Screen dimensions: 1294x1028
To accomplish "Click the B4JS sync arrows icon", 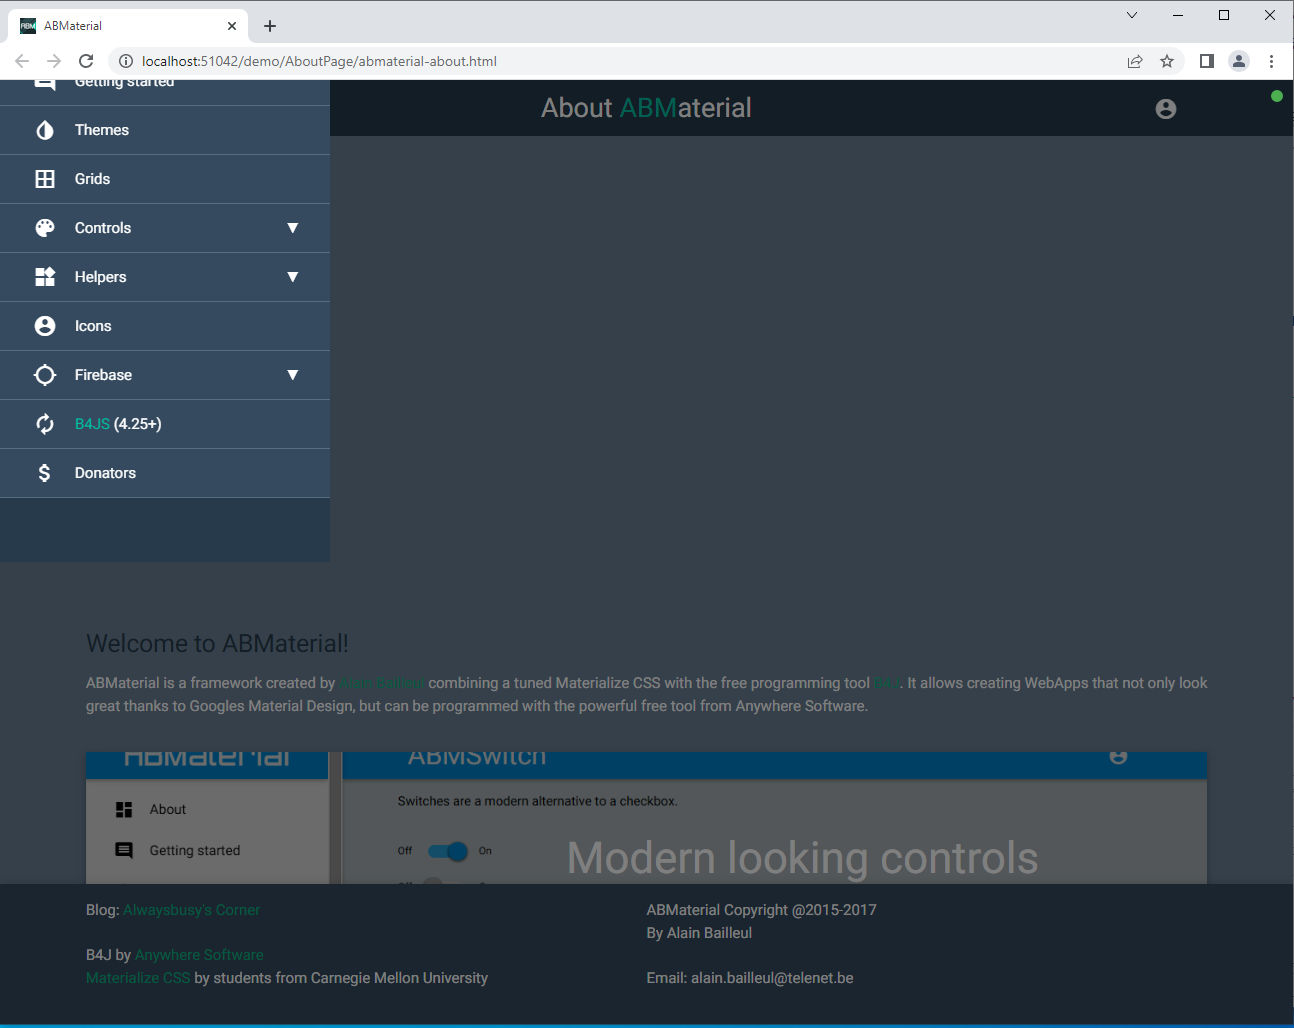I will pyautogui.click(x=45, y=424).
